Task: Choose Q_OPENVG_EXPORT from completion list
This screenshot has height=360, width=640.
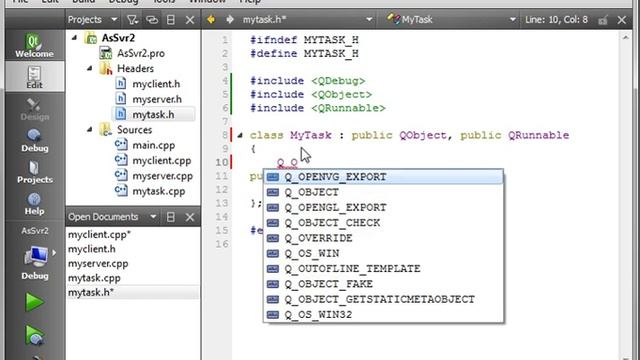Action: click(383, 177)
